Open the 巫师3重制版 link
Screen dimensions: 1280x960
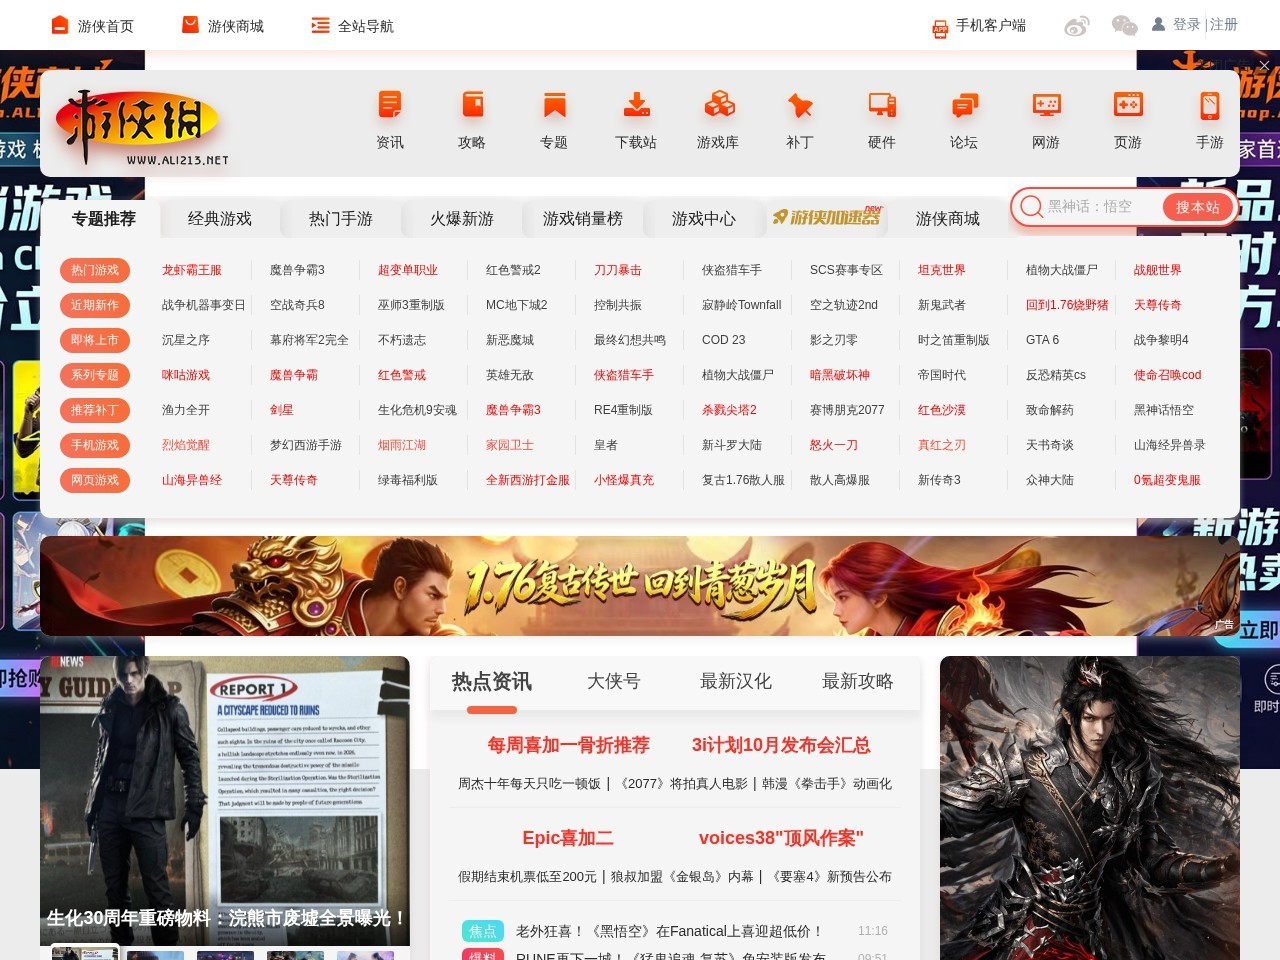(411, 305)
